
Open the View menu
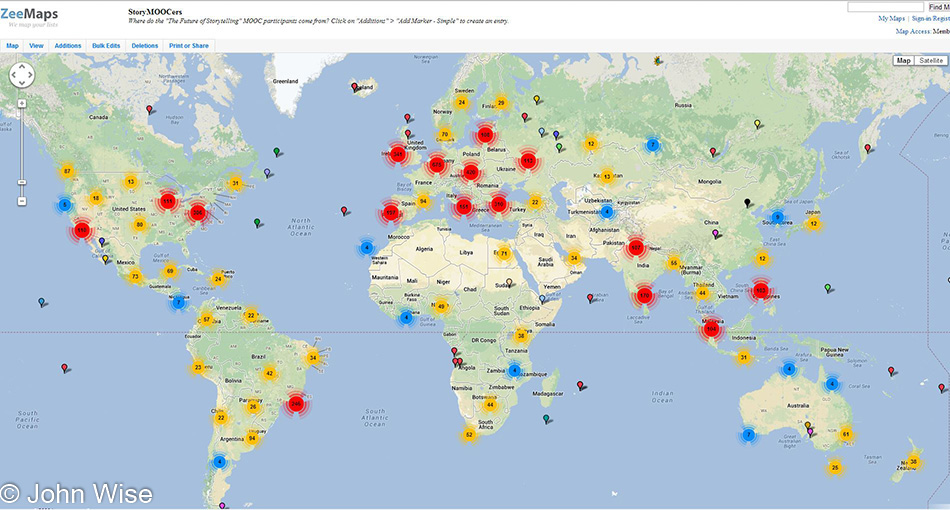[36, 46]
